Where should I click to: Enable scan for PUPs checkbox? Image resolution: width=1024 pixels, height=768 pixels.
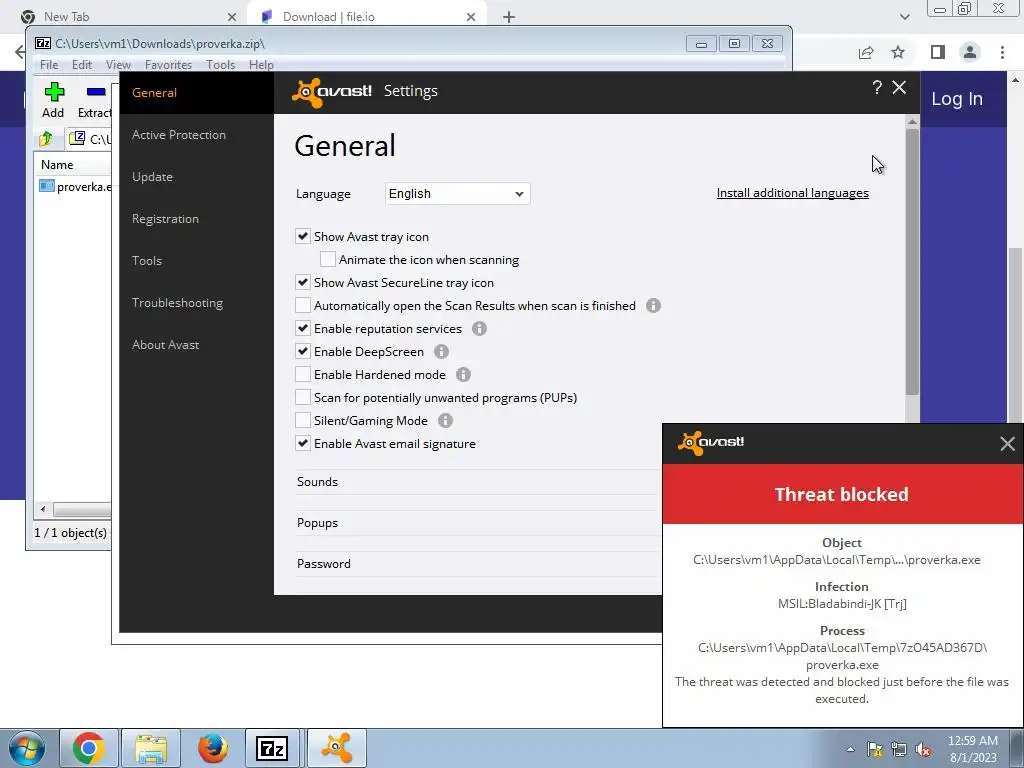[x=302, y=397]
